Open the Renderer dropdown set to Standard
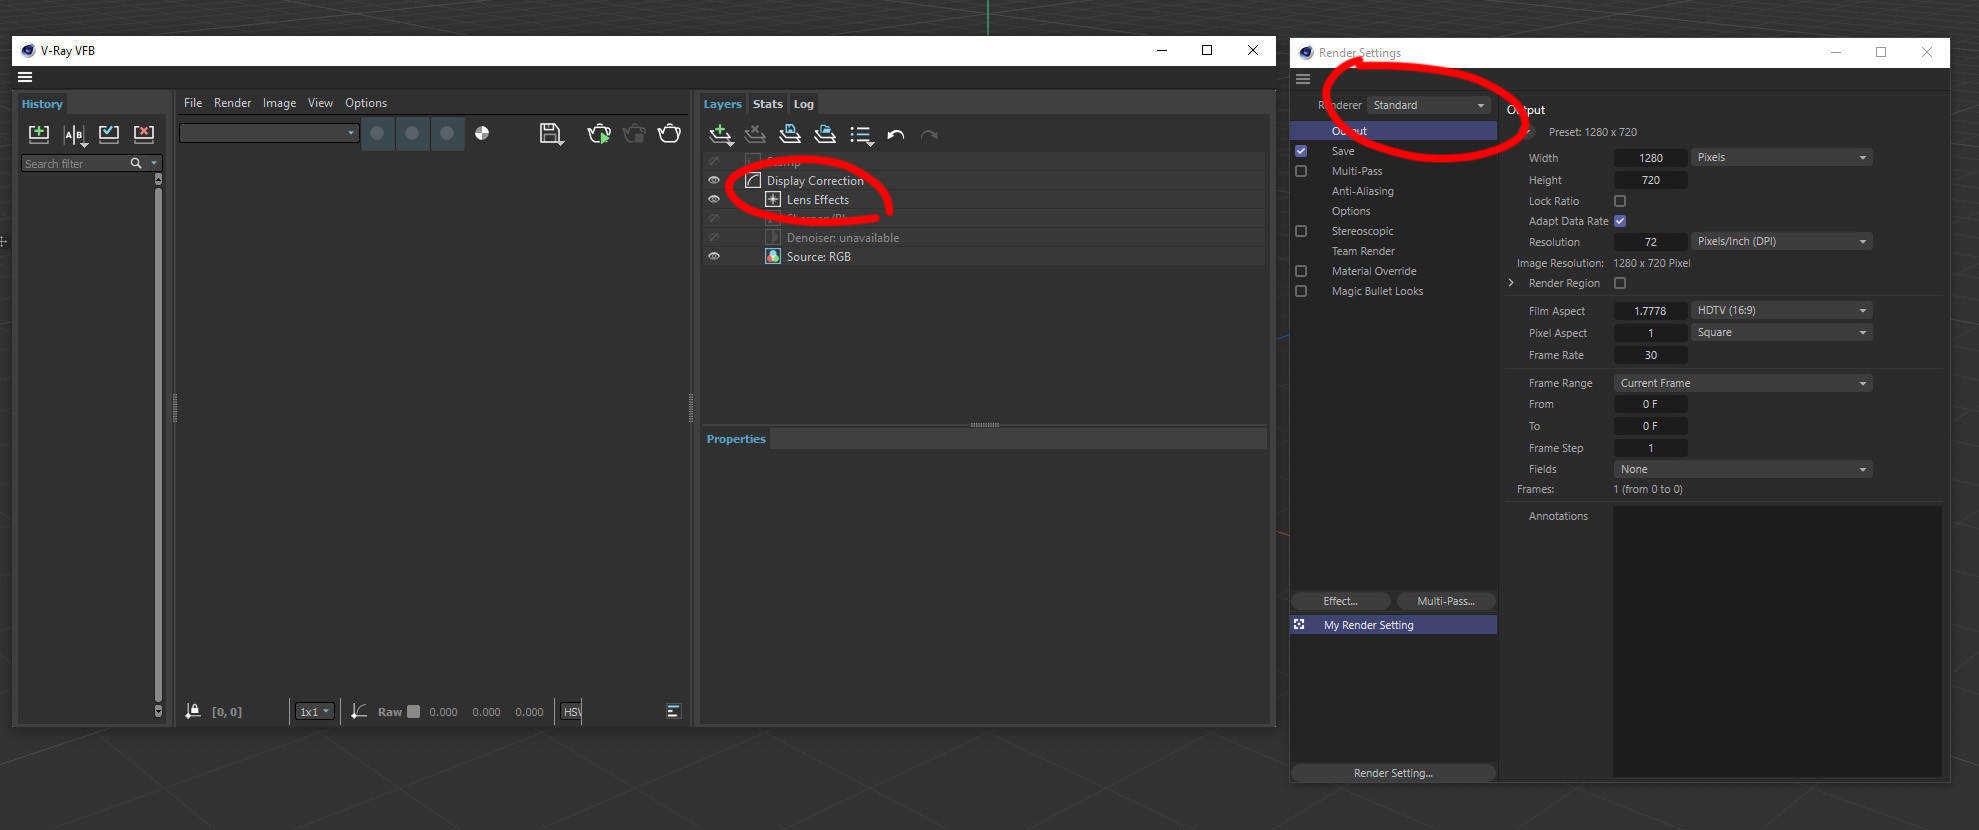 pos(1428,105)
